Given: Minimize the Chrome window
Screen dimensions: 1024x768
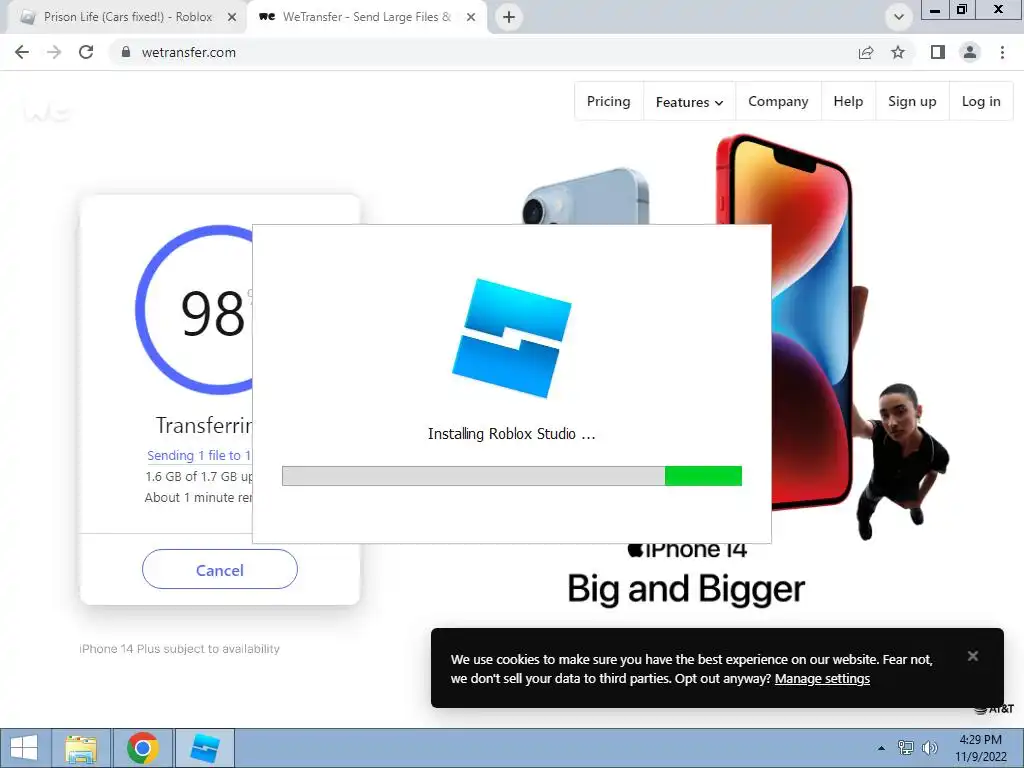Looking at the screenshot, I should click(935, 10).
